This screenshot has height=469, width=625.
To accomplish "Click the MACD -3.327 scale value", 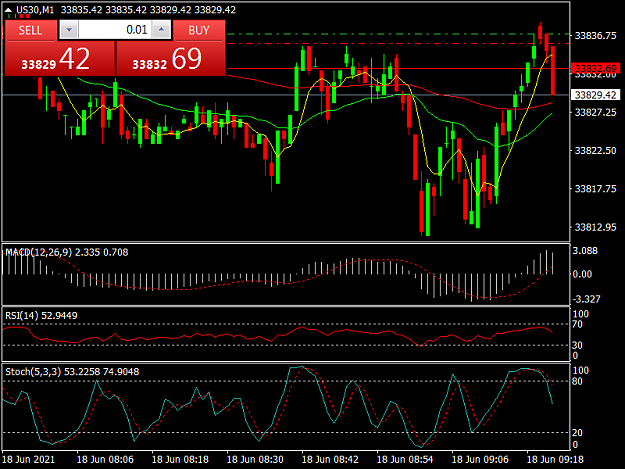I will pos(586,299).
